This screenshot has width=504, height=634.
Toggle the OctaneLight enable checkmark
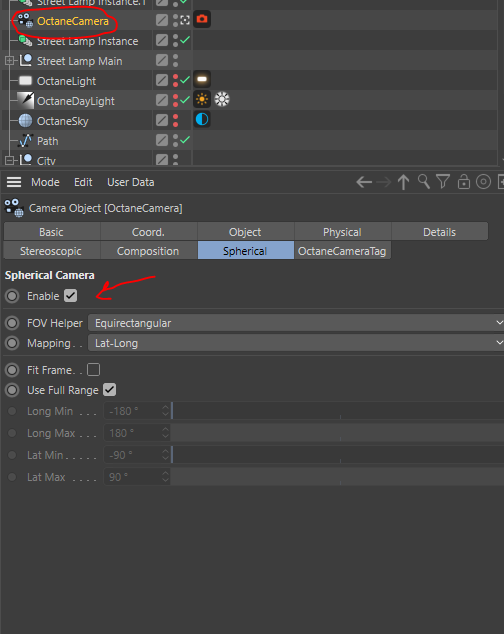[x=185, y=80]
